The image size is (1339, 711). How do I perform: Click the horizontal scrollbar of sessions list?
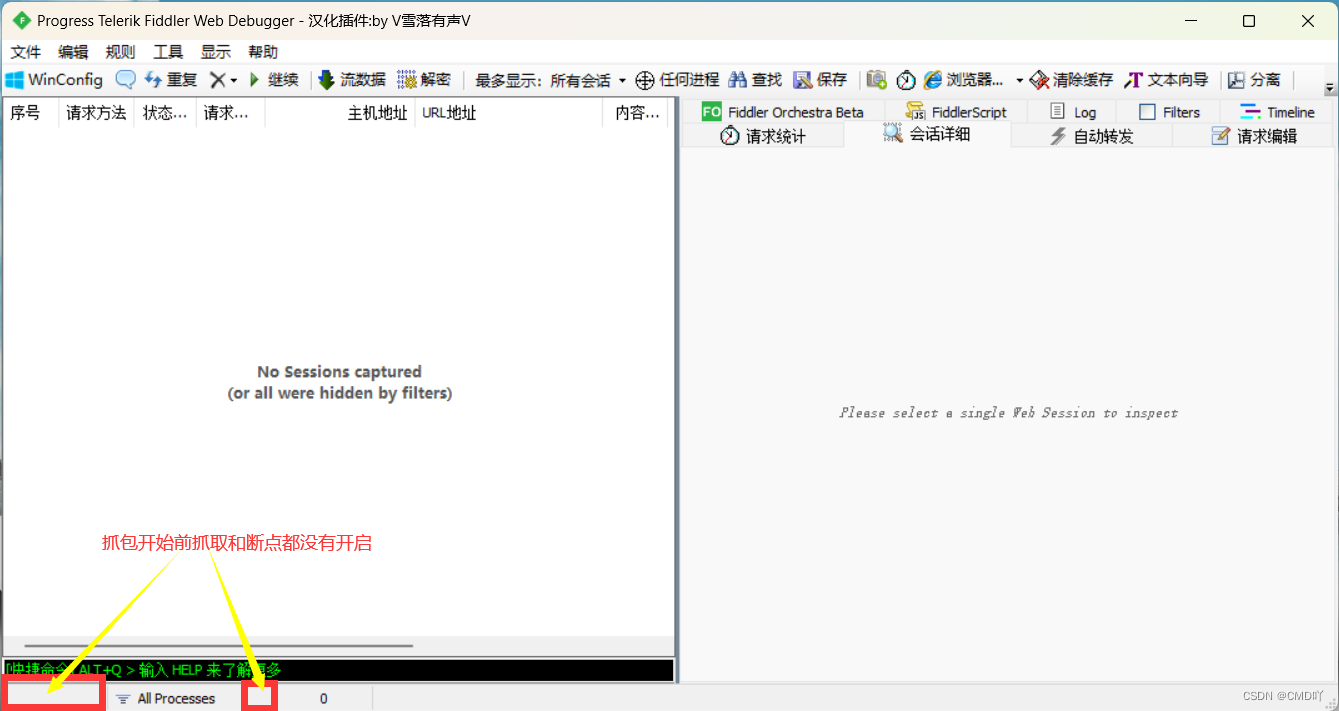click(218, 646)
